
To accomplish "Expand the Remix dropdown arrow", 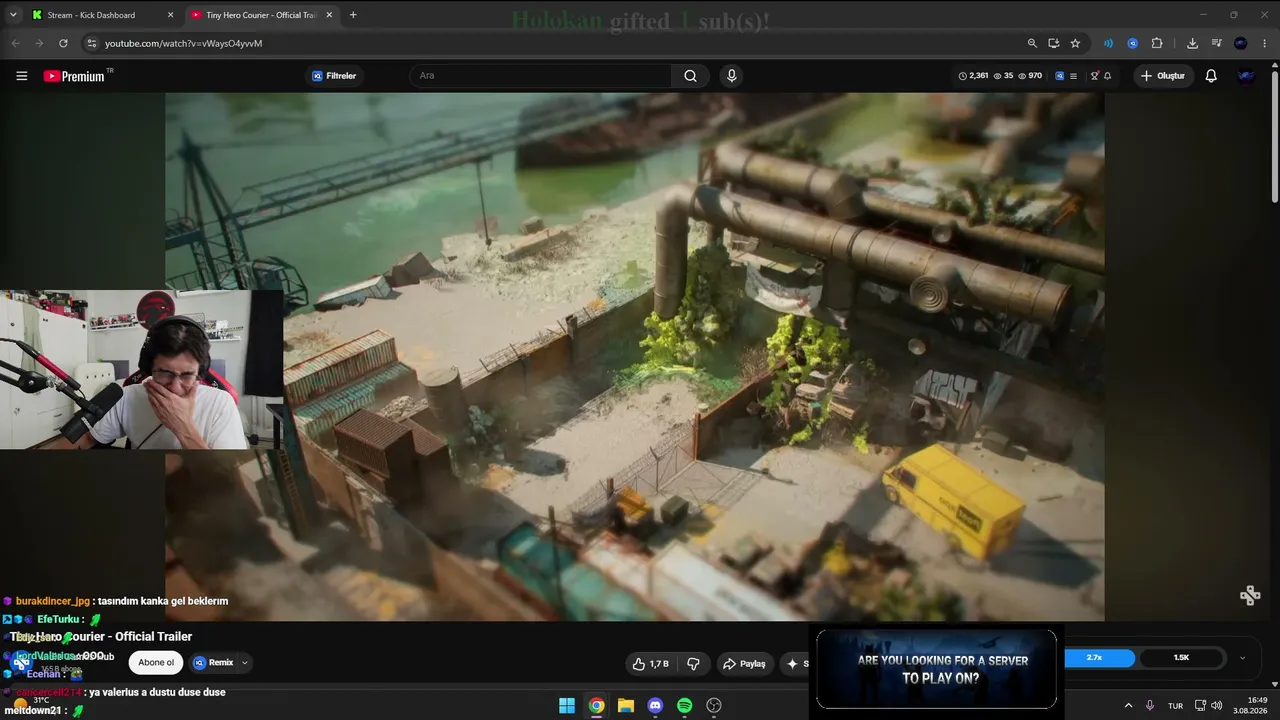I will tap(245, 662).
